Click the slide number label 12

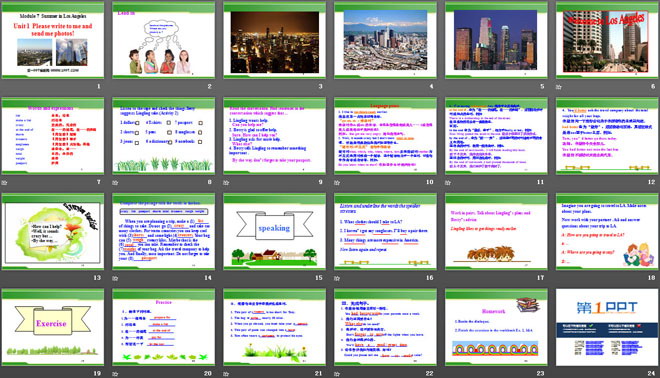pos(652,182)
